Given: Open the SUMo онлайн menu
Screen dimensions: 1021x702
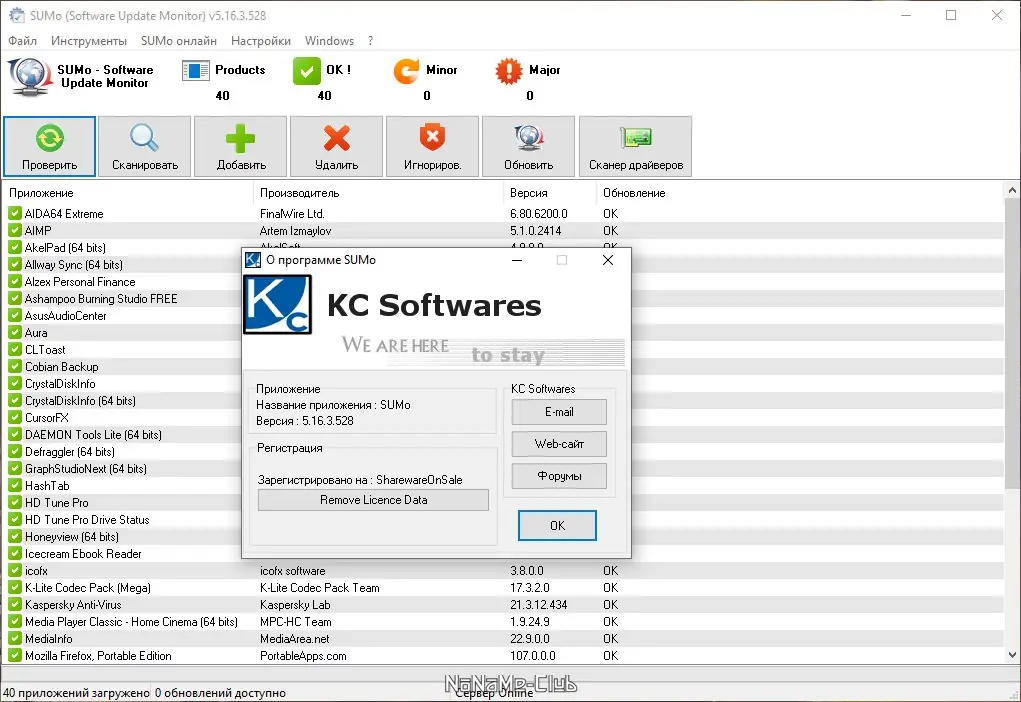Looking at the screenshot, I should tap(179, 40).
